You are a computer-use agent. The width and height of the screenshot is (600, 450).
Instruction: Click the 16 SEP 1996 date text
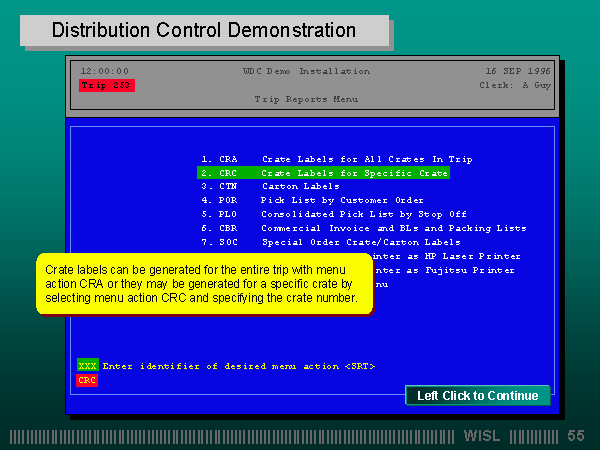(518, 71)
